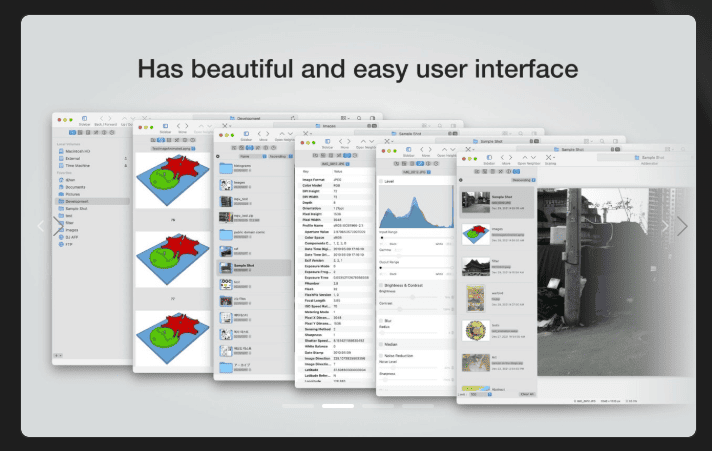Toggle Sidebar icon in the animated image window
This screenshot has height=451, width=712.
pos(165,126)
